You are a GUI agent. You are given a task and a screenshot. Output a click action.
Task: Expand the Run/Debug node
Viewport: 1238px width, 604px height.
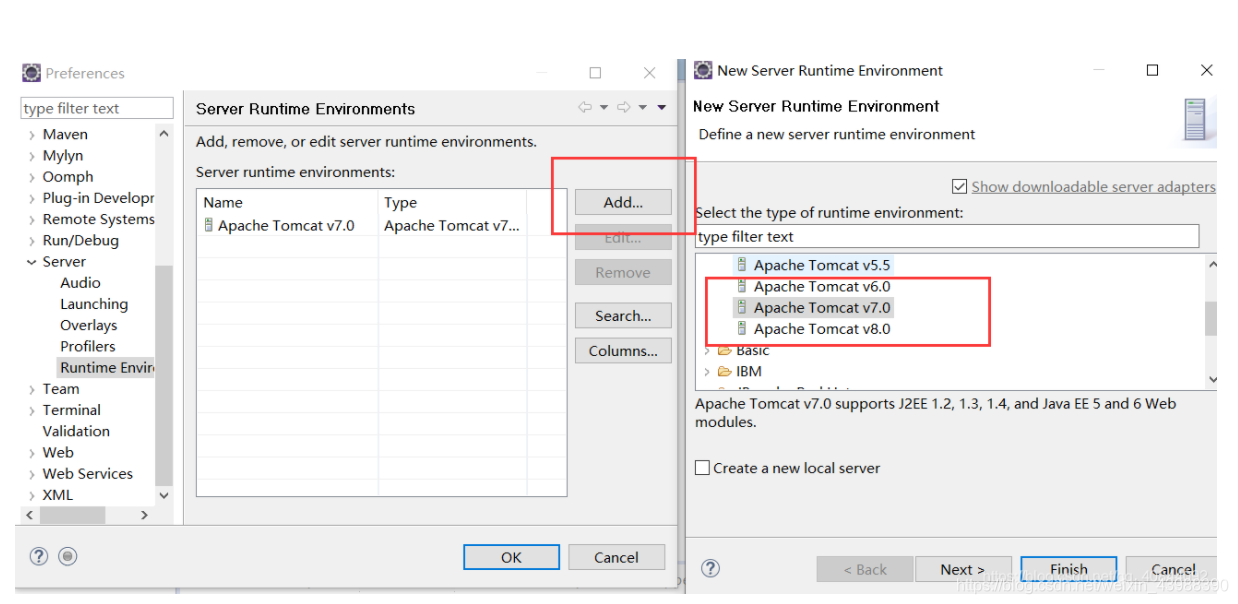pos(31,241)
